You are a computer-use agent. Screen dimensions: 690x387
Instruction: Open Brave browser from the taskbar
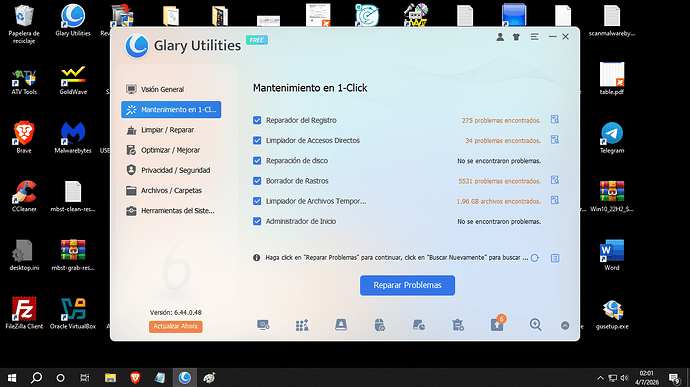coord(135,378)
